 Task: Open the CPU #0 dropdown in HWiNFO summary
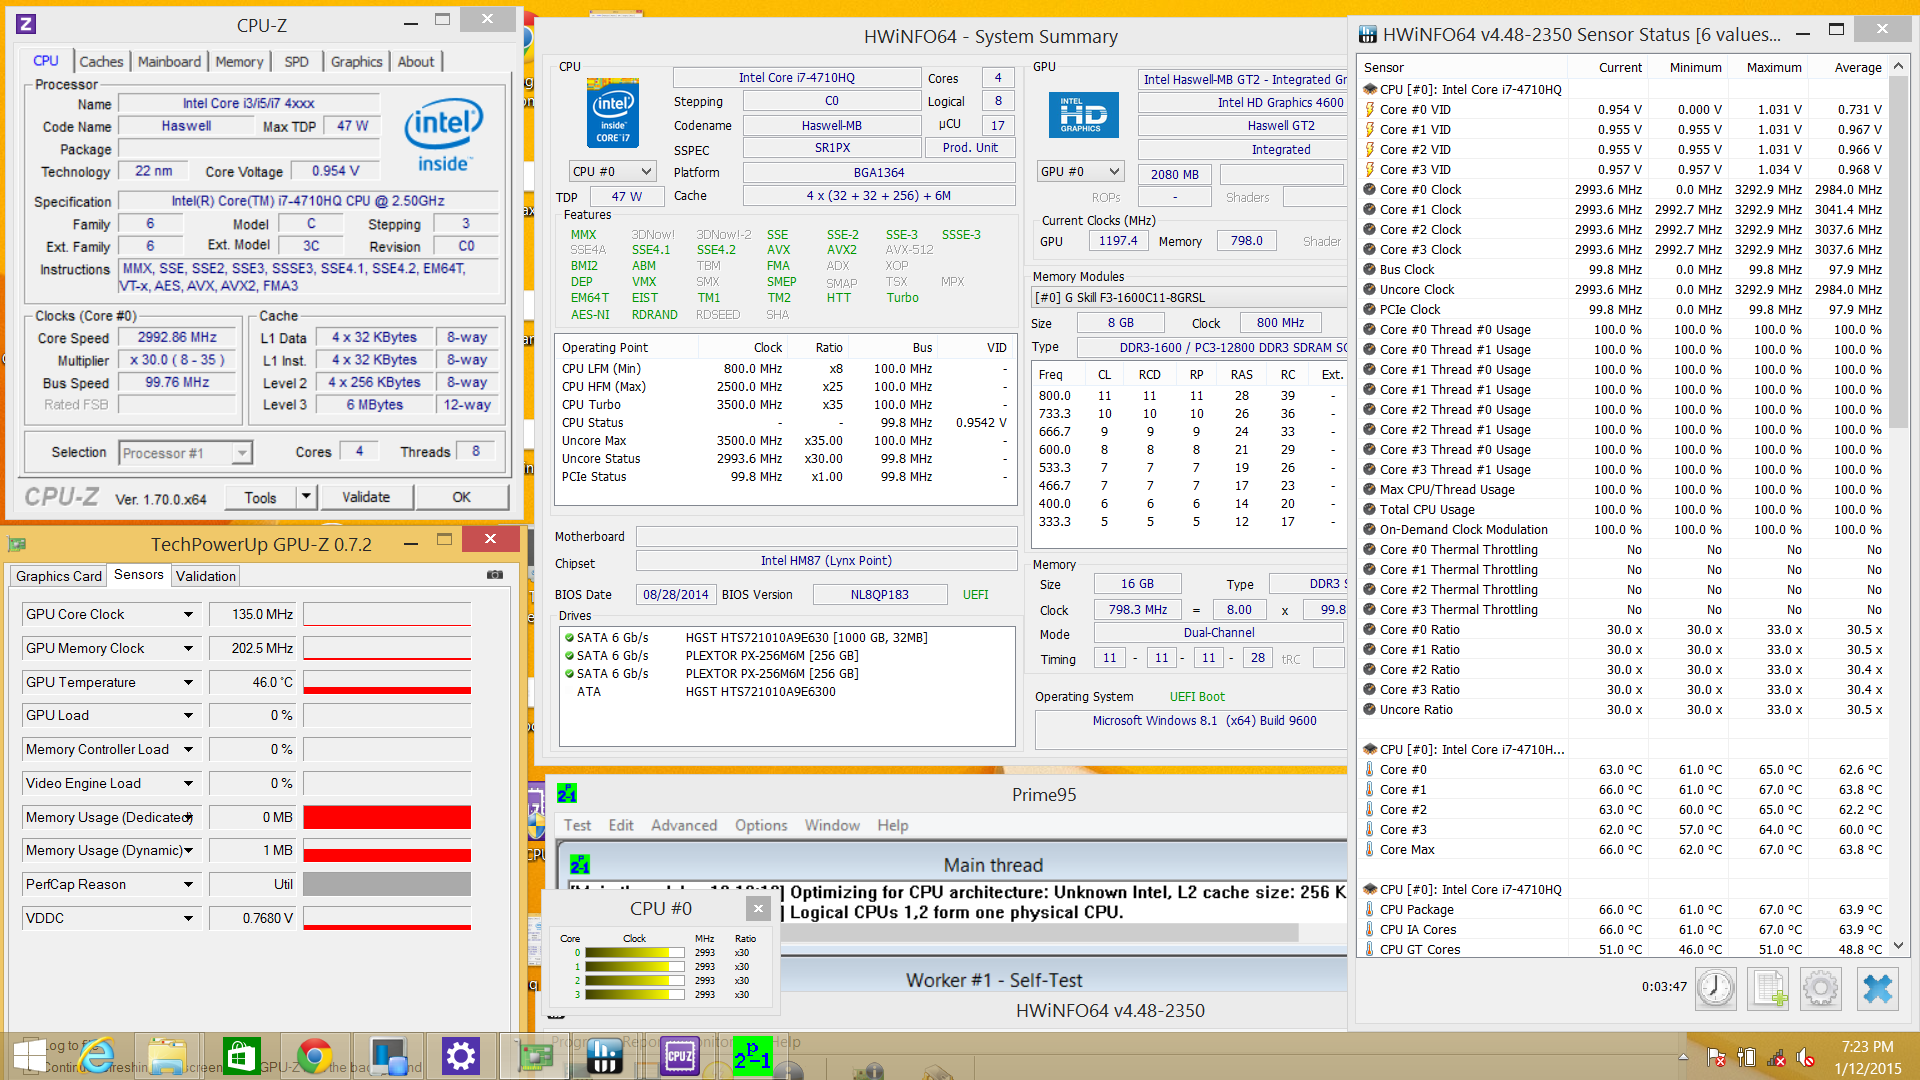(x=613, y=172)
